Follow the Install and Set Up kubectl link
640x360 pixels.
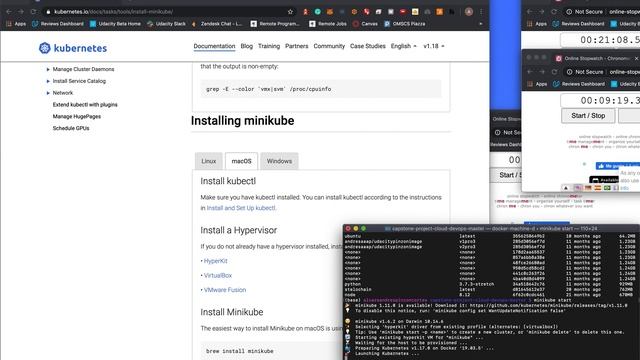tap(241, 208)
